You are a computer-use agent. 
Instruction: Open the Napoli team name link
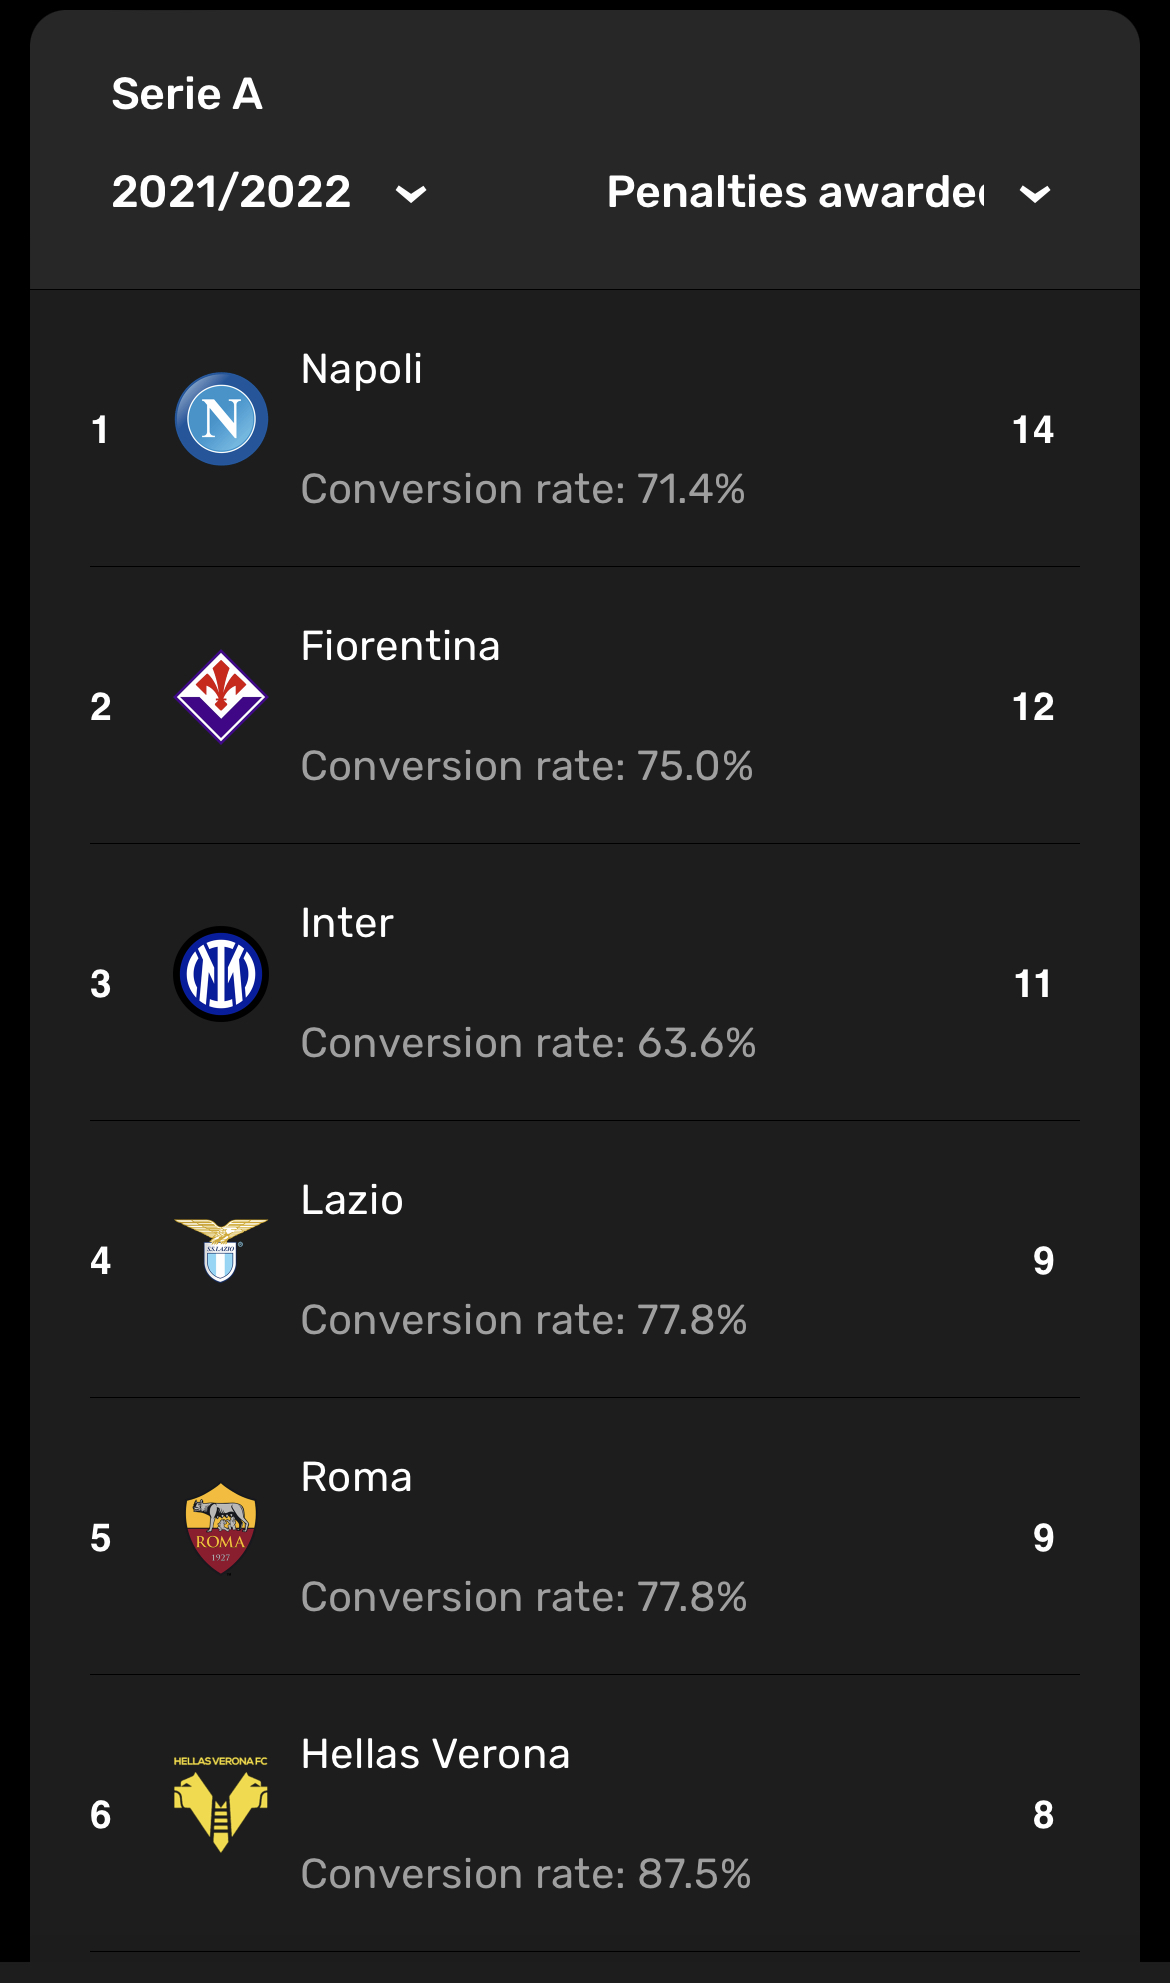(x=362, y=369)
